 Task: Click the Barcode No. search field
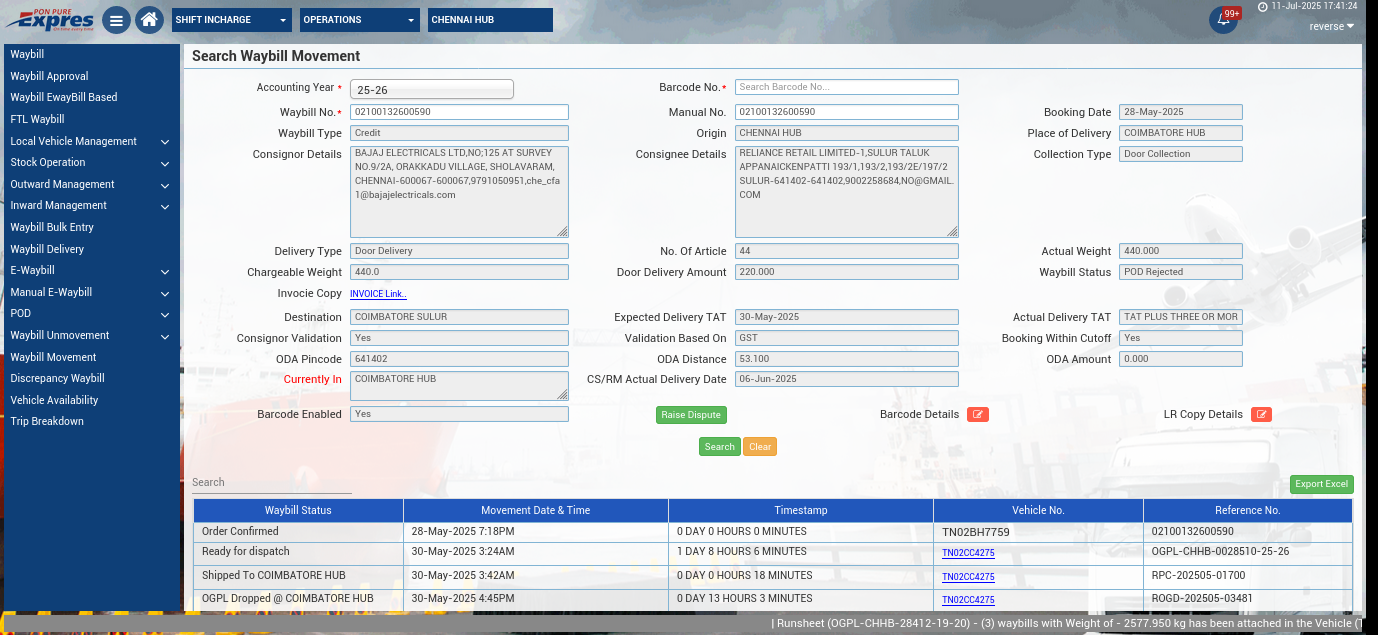(x=846, y=87)
